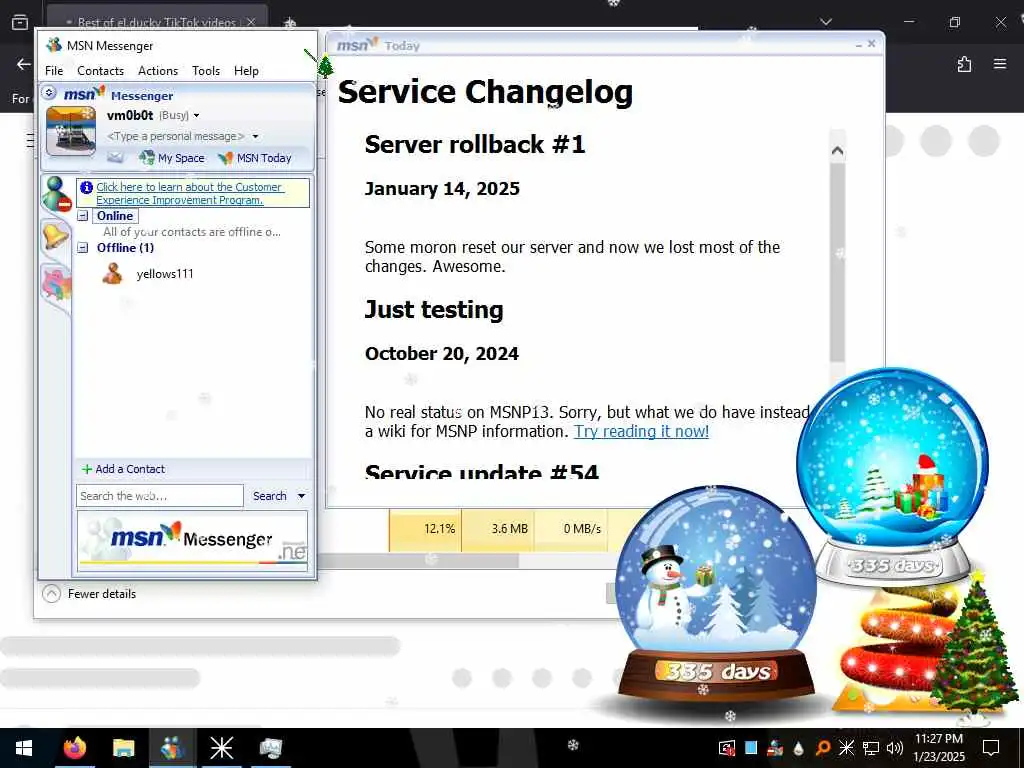Open the Actions menu

click(x=157, y=71)
